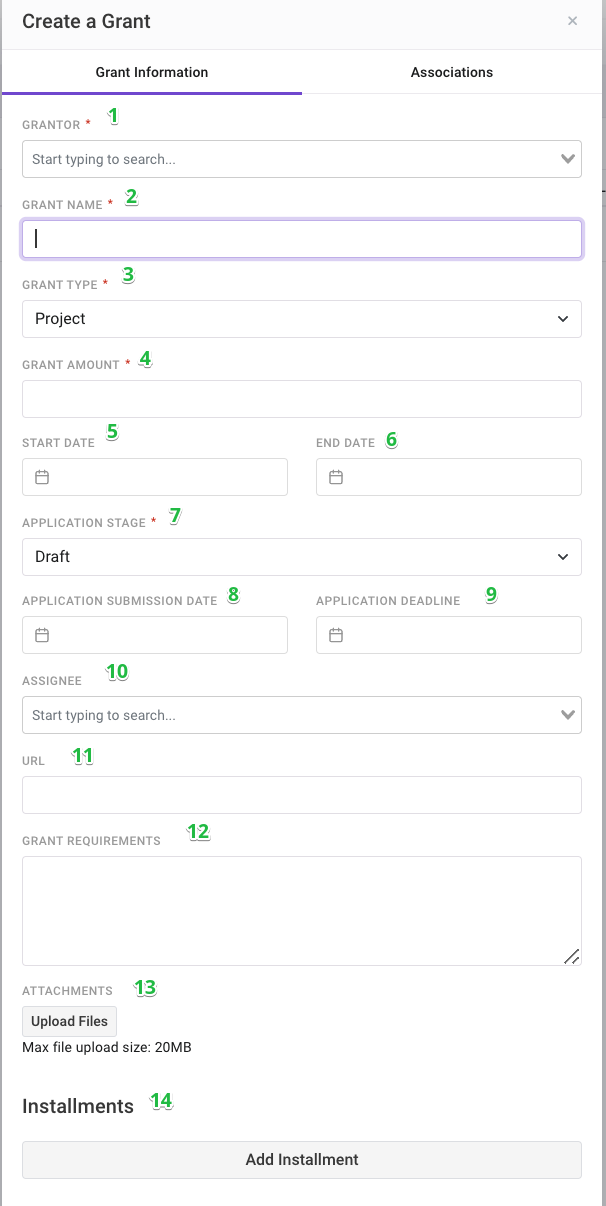Click the Grantor search dropdown arrow
606x1206 pixels.
coord(569,158)
